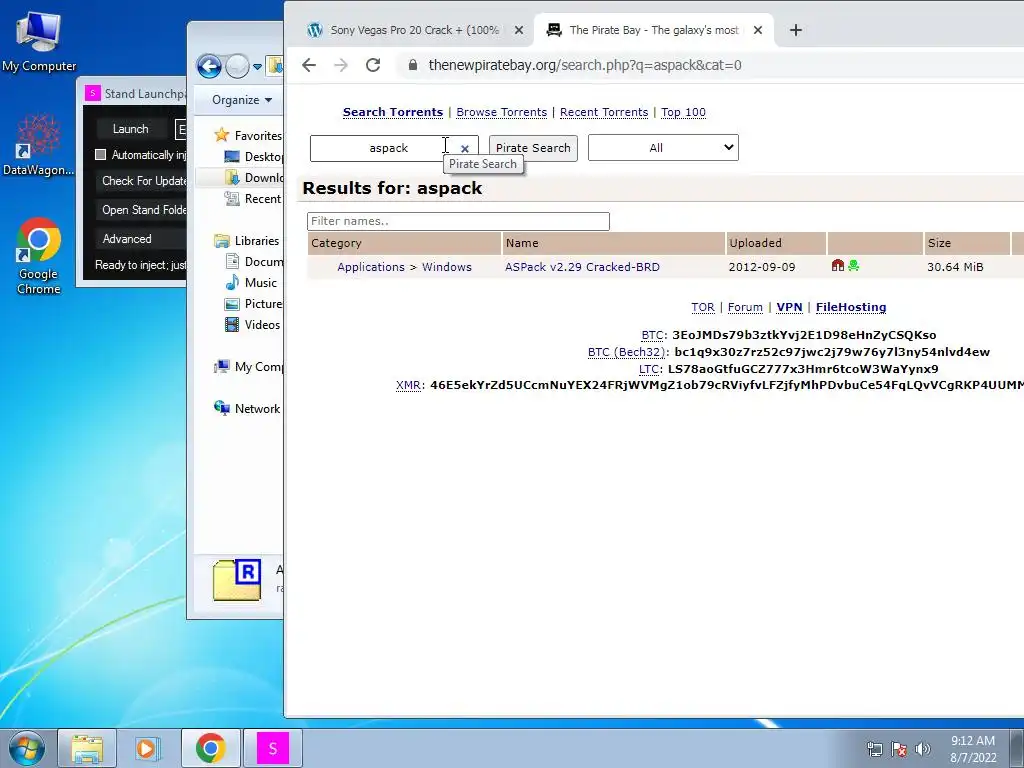
Task: Click the magnet download icon for ASPack
Action: [x=838, y=265]
